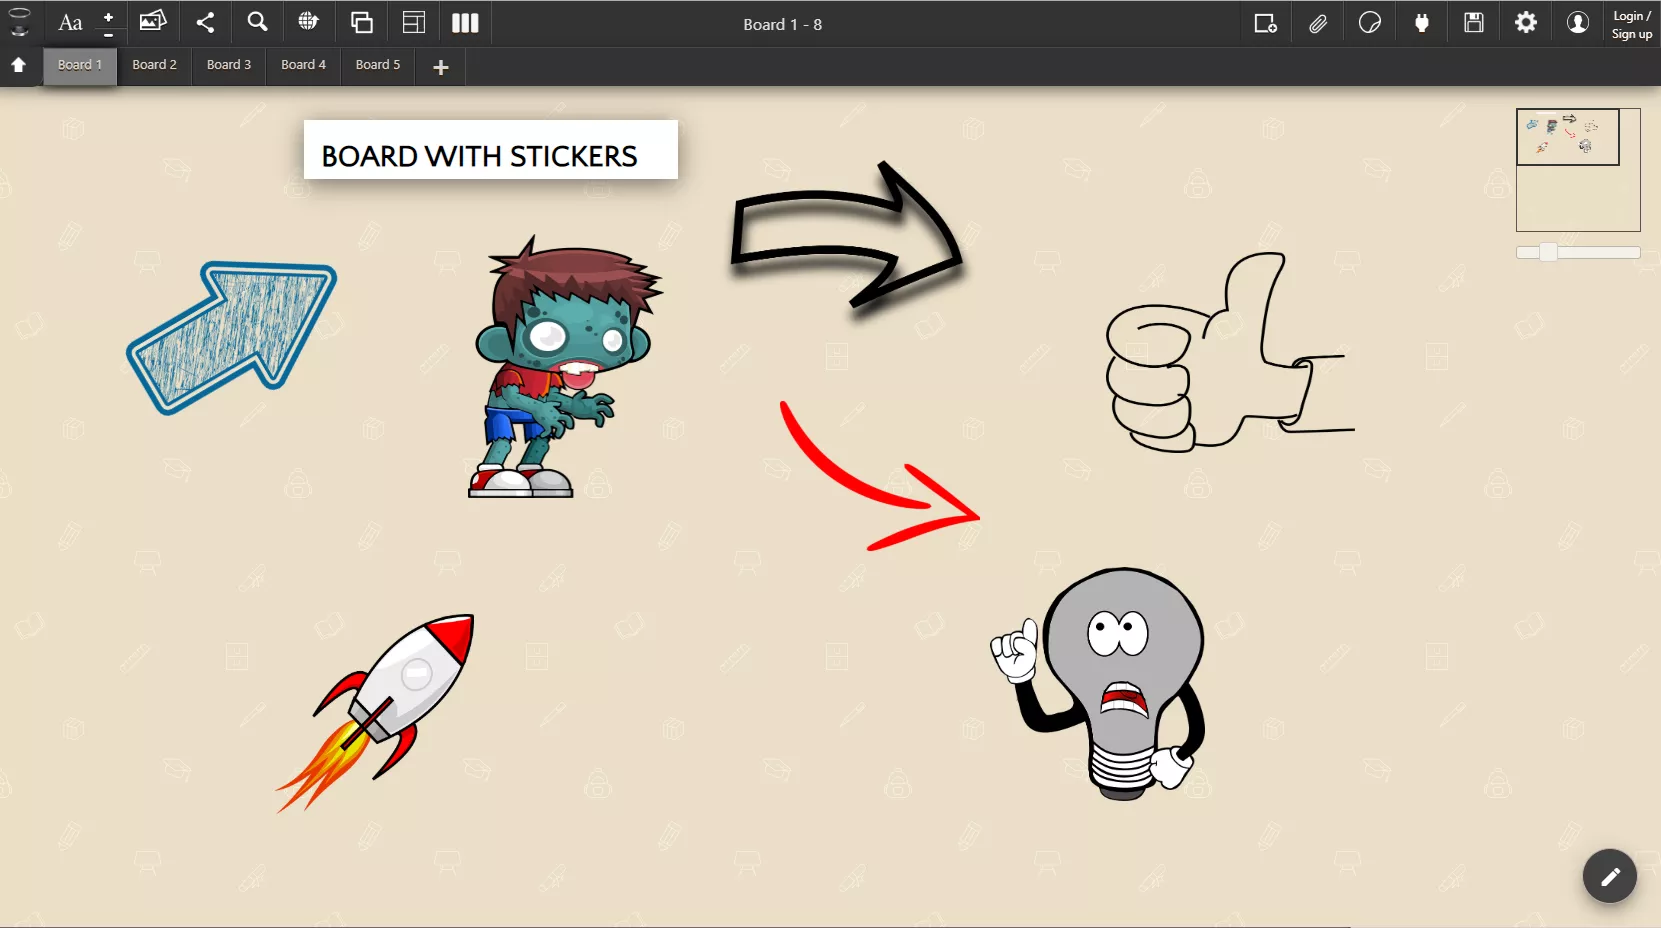Click the share icon in toolbar

tap(205, 22)
